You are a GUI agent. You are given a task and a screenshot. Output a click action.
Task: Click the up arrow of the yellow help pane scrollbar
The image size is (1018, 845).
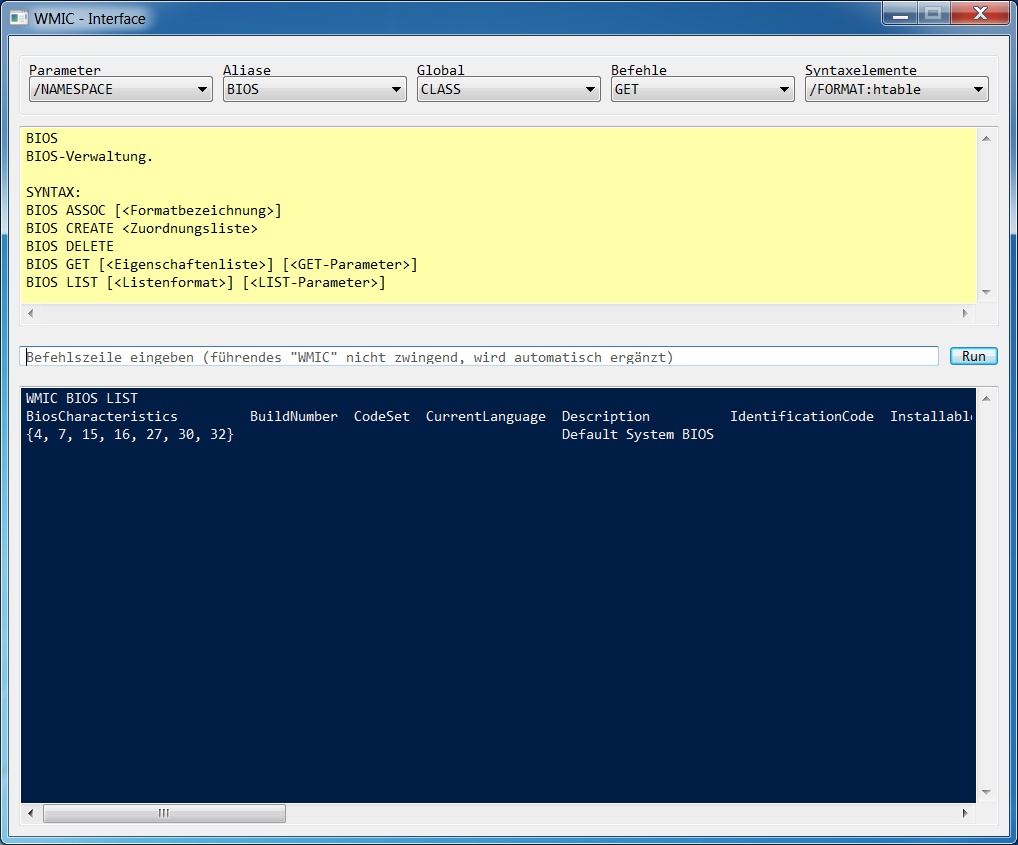987,139
